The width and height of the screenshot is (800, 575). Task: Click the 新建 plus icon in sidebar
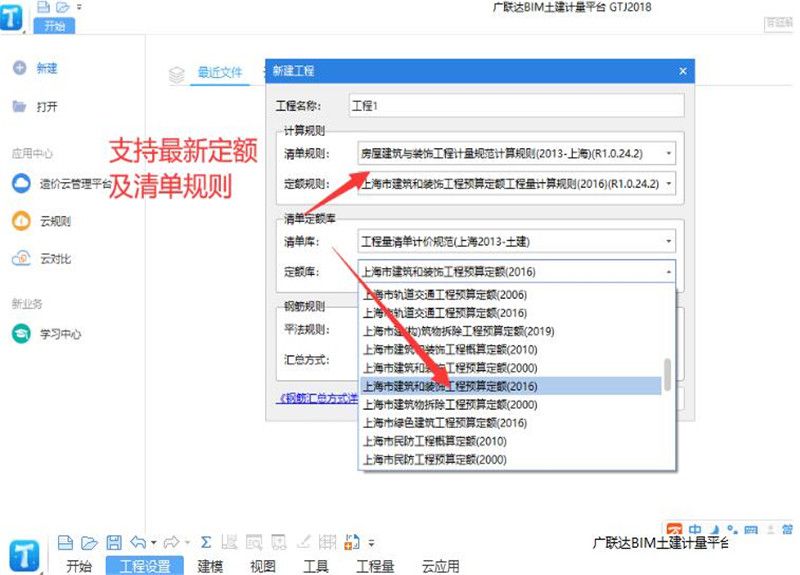pos(19,67)
